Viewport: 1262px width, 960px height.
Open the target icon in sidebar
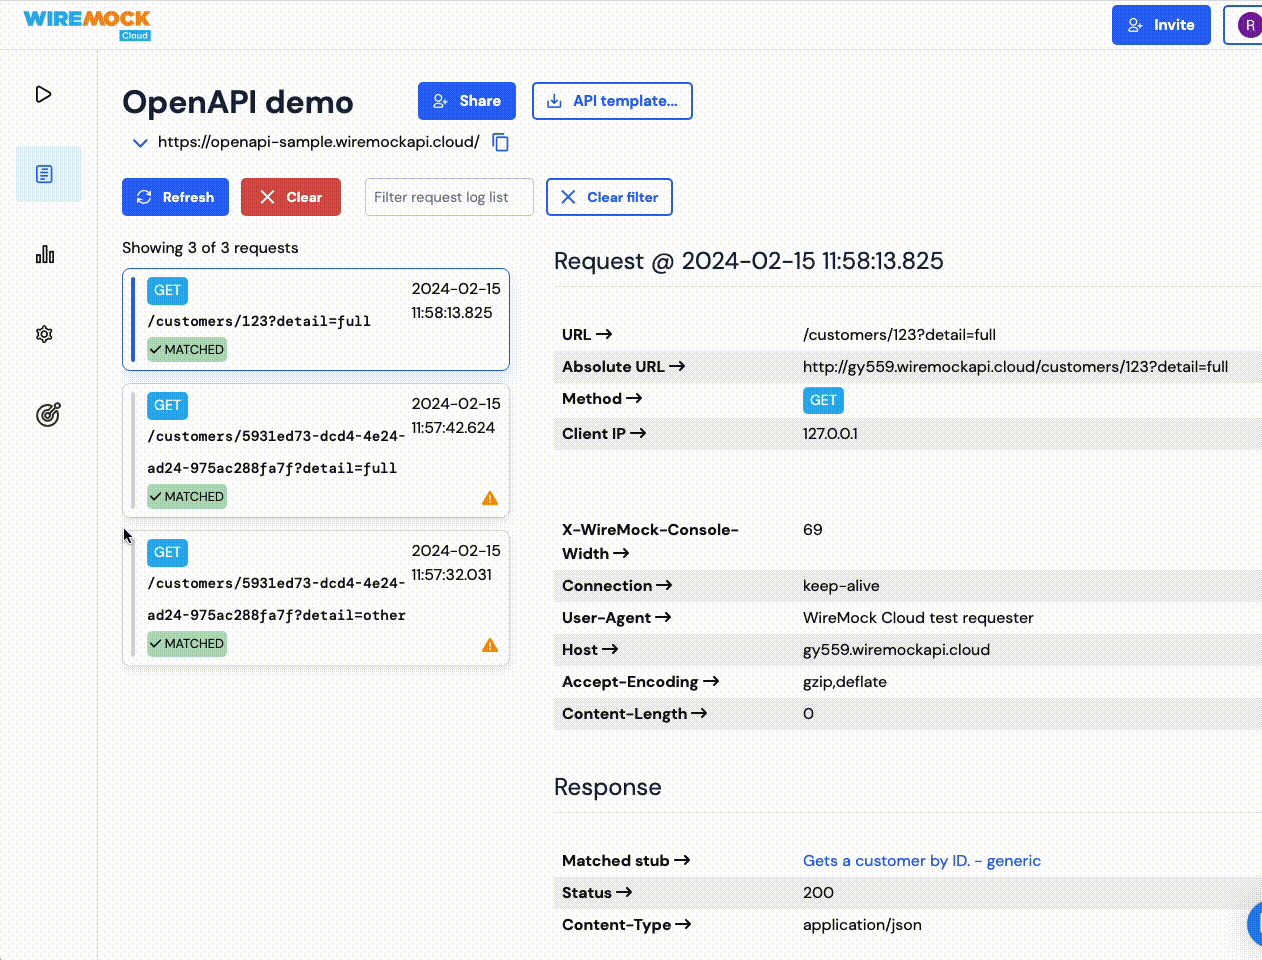(48, 414)
